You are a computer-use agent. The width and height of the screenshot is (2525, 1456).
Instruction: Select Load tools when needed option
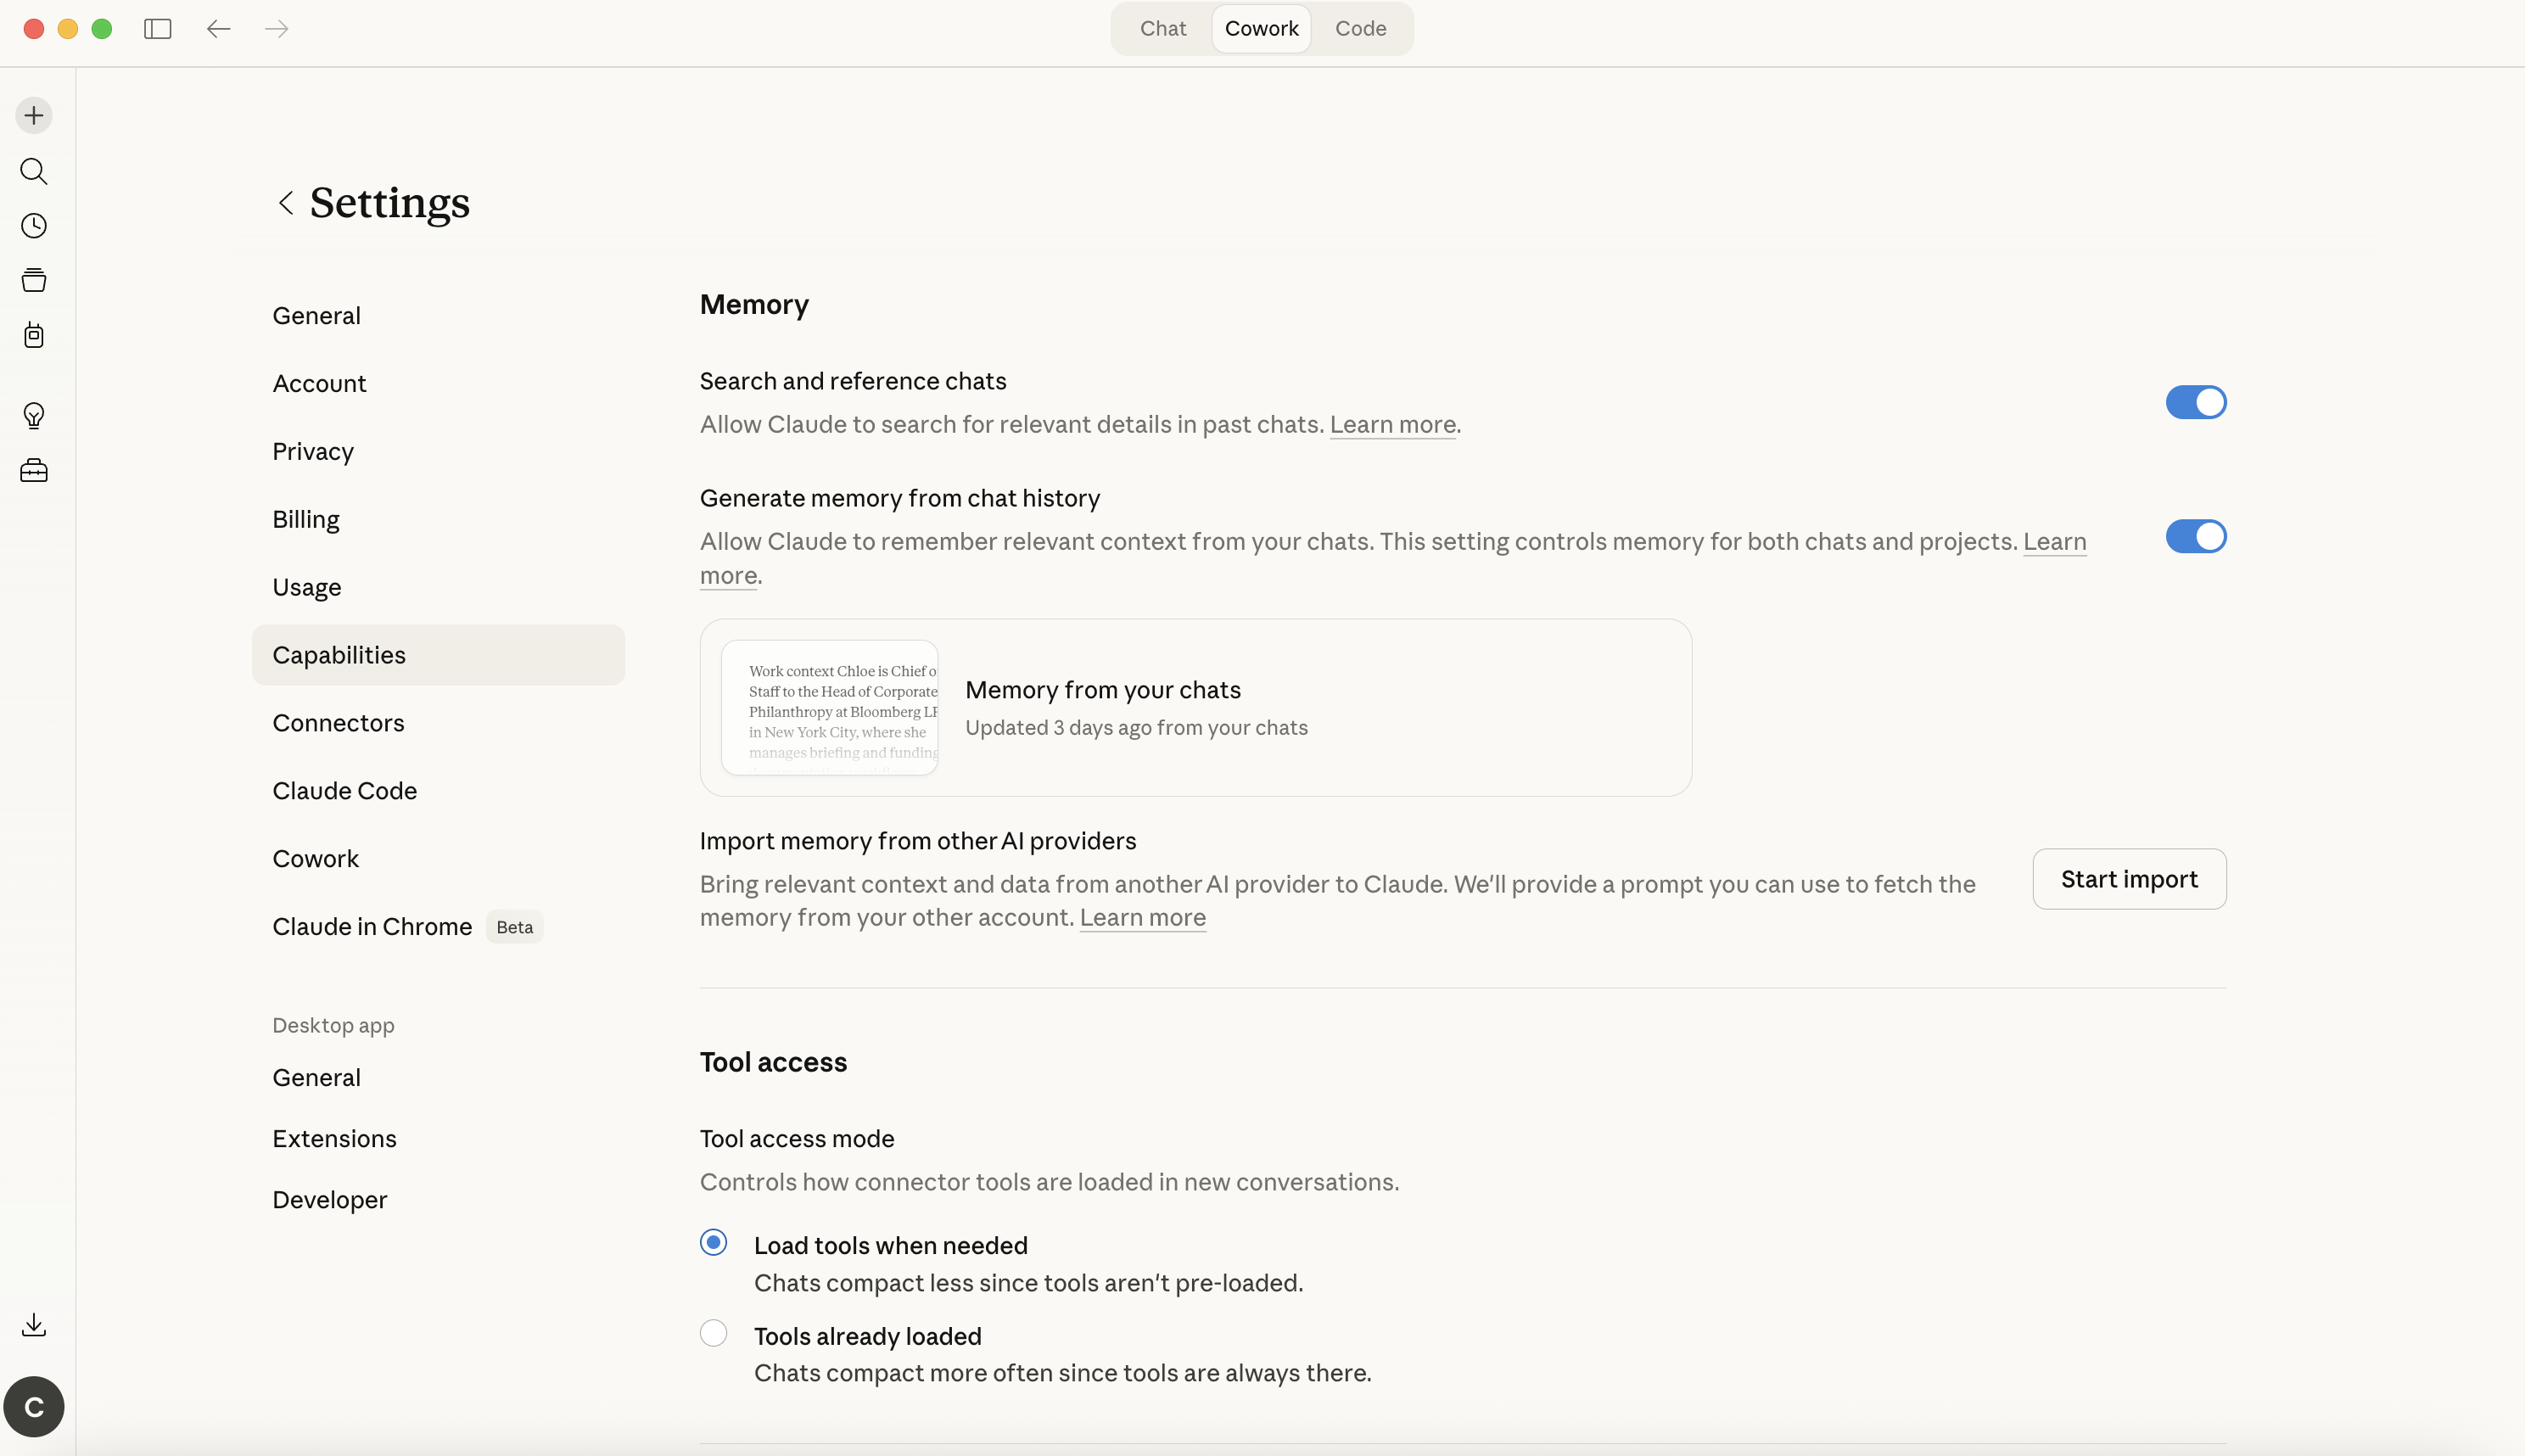click(714, 1243)
